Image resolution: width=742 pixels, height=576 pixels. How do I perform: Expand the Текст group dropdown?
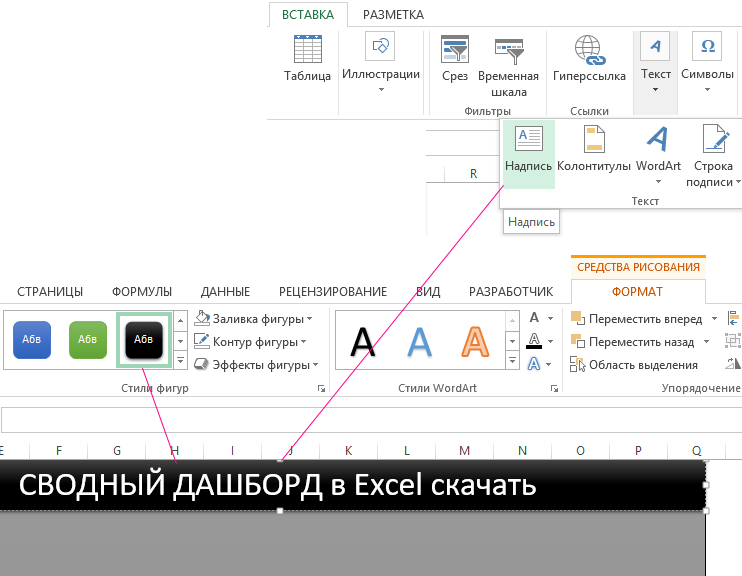tap(655, 60)
